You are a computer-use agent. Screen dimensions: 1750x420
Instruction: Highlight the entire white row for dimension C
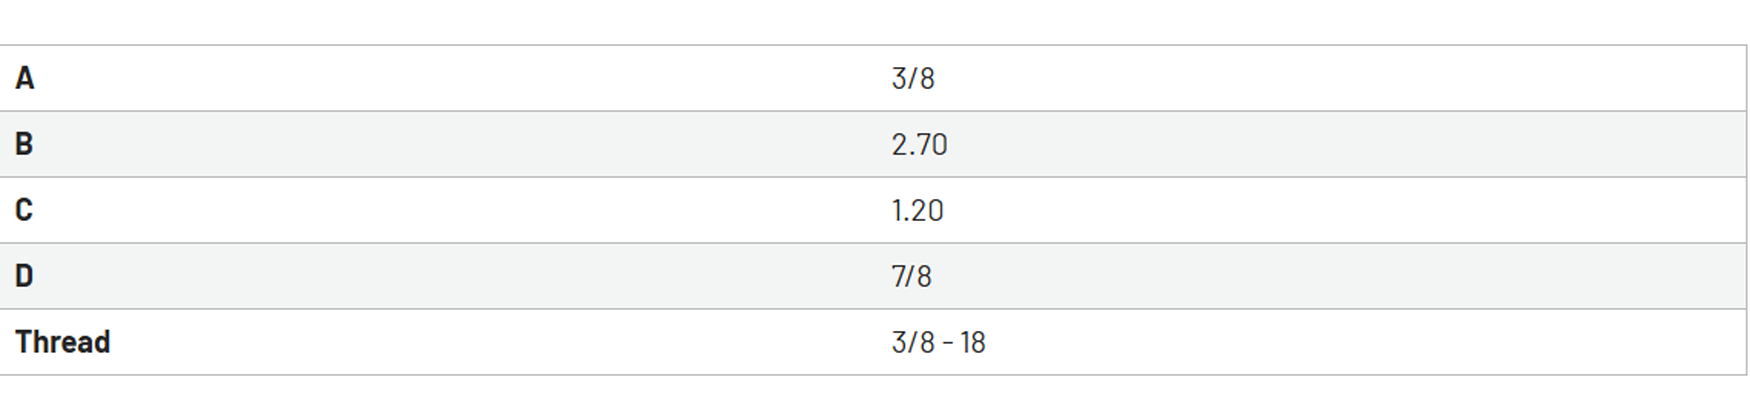pos(873,210)
